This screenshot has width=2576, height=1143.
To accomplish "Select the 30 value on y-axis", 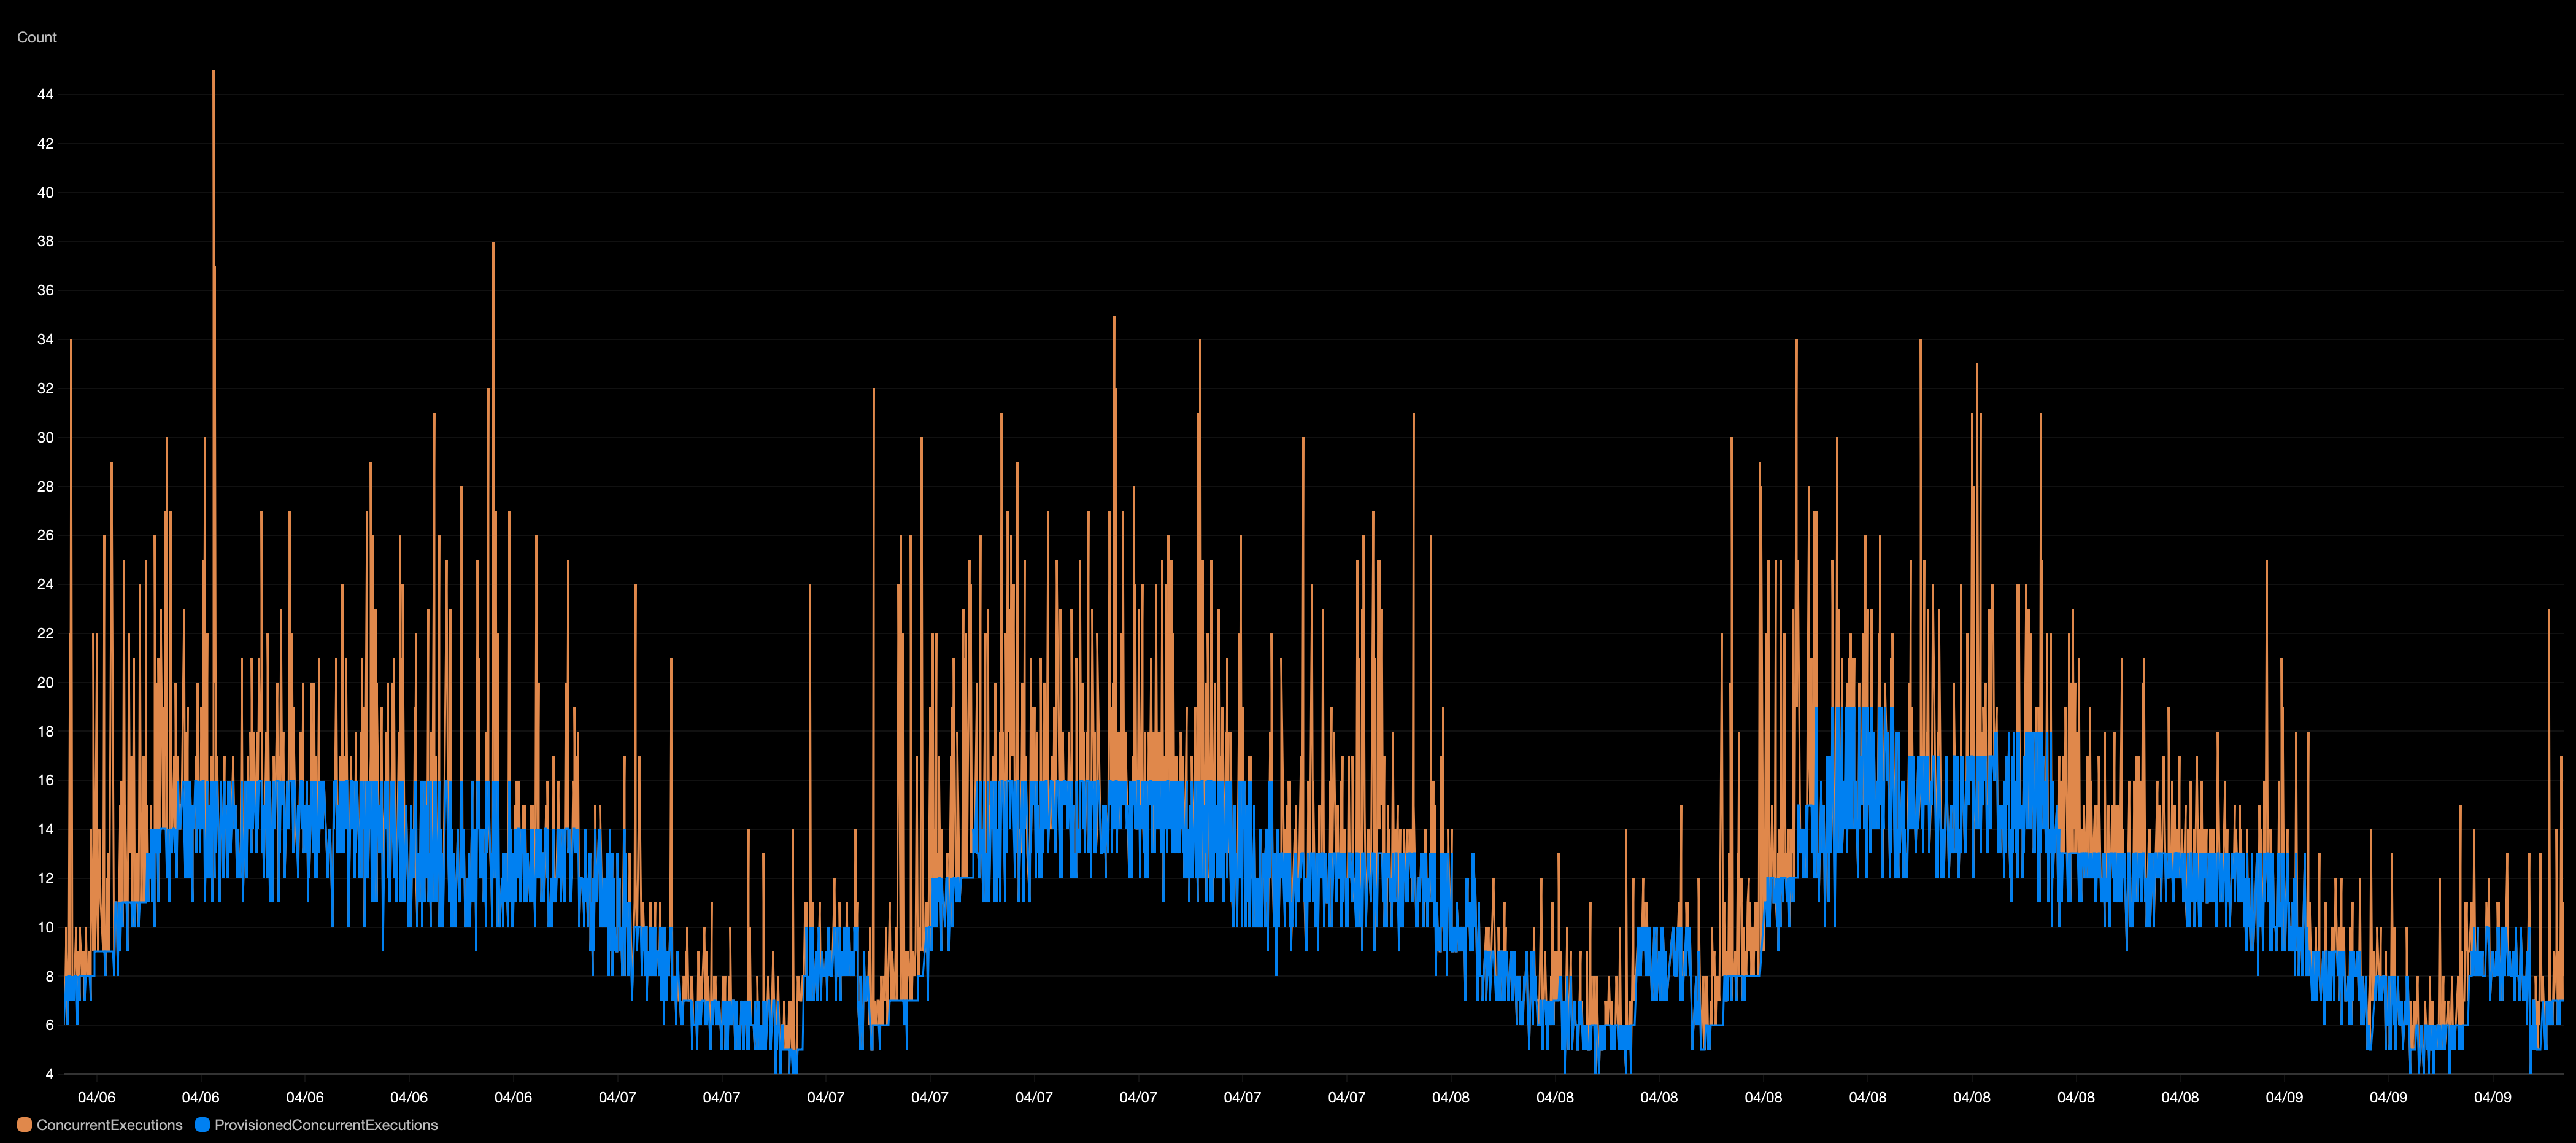I will tap(45, 437).
